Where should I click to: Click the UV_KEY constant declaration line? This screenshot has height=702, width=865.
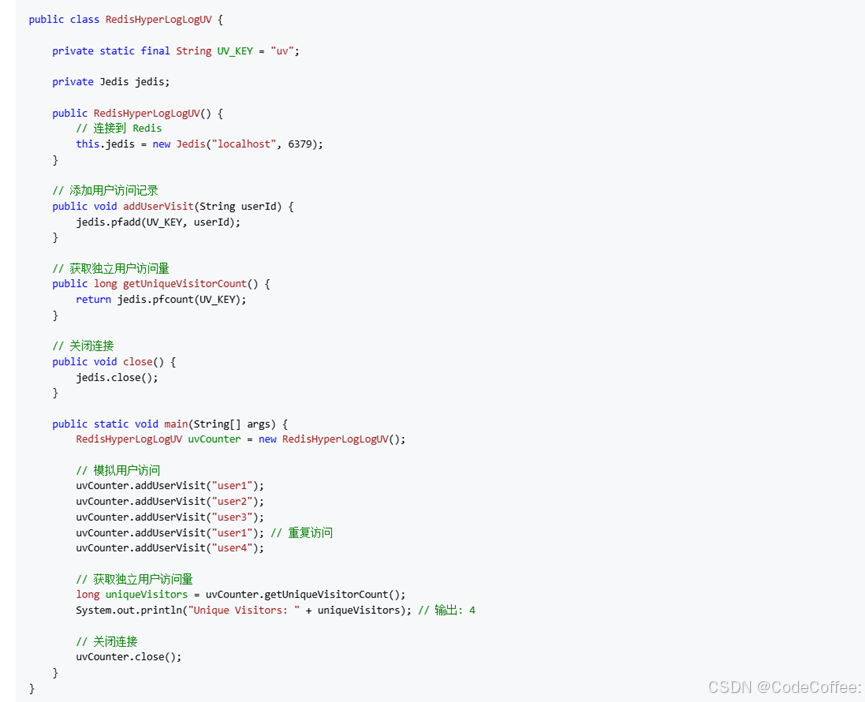175,51
